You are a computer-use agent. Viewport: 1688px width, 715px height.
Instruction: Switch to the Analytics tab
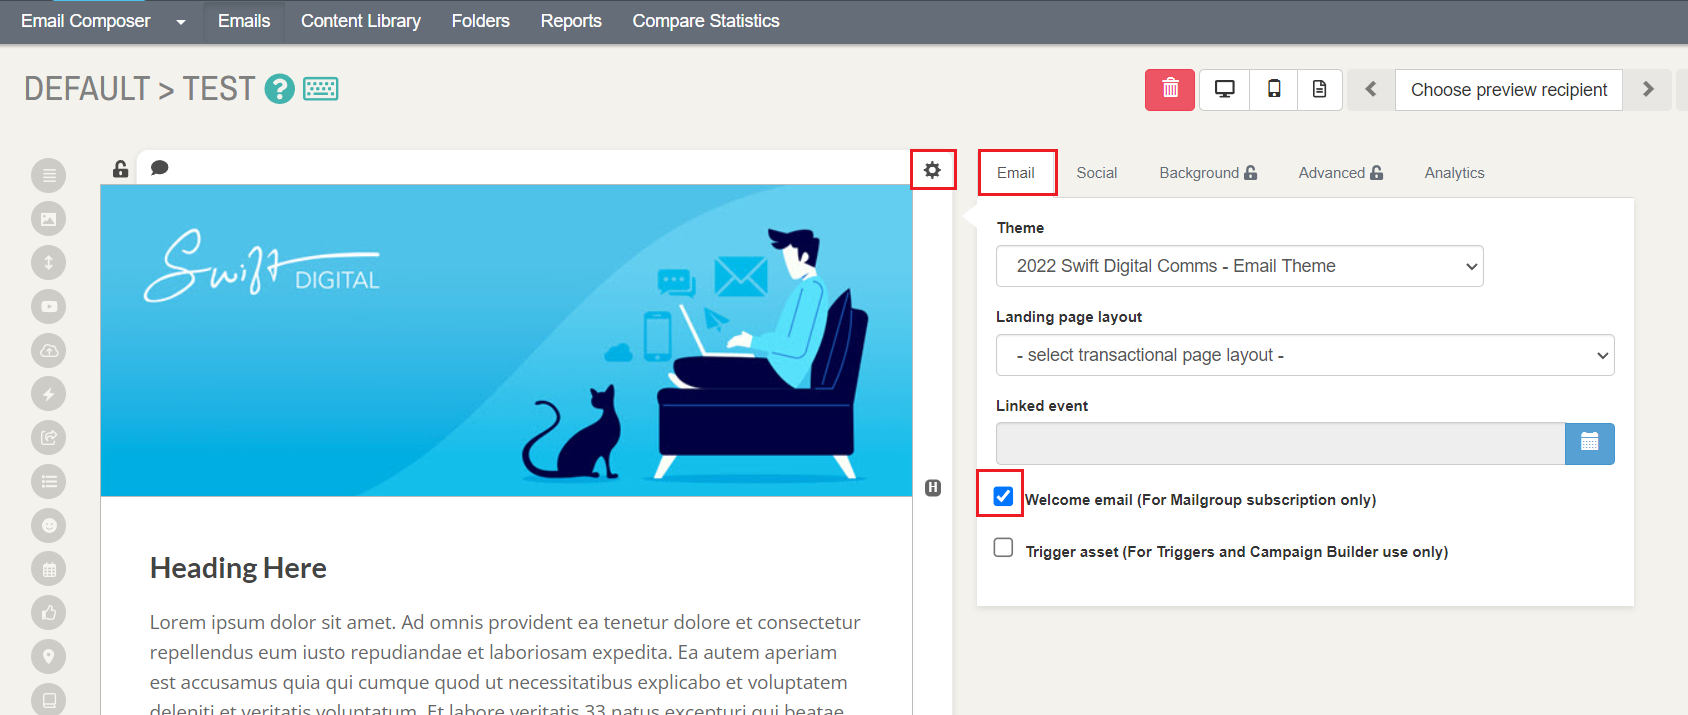click(x=1454, y=173)
